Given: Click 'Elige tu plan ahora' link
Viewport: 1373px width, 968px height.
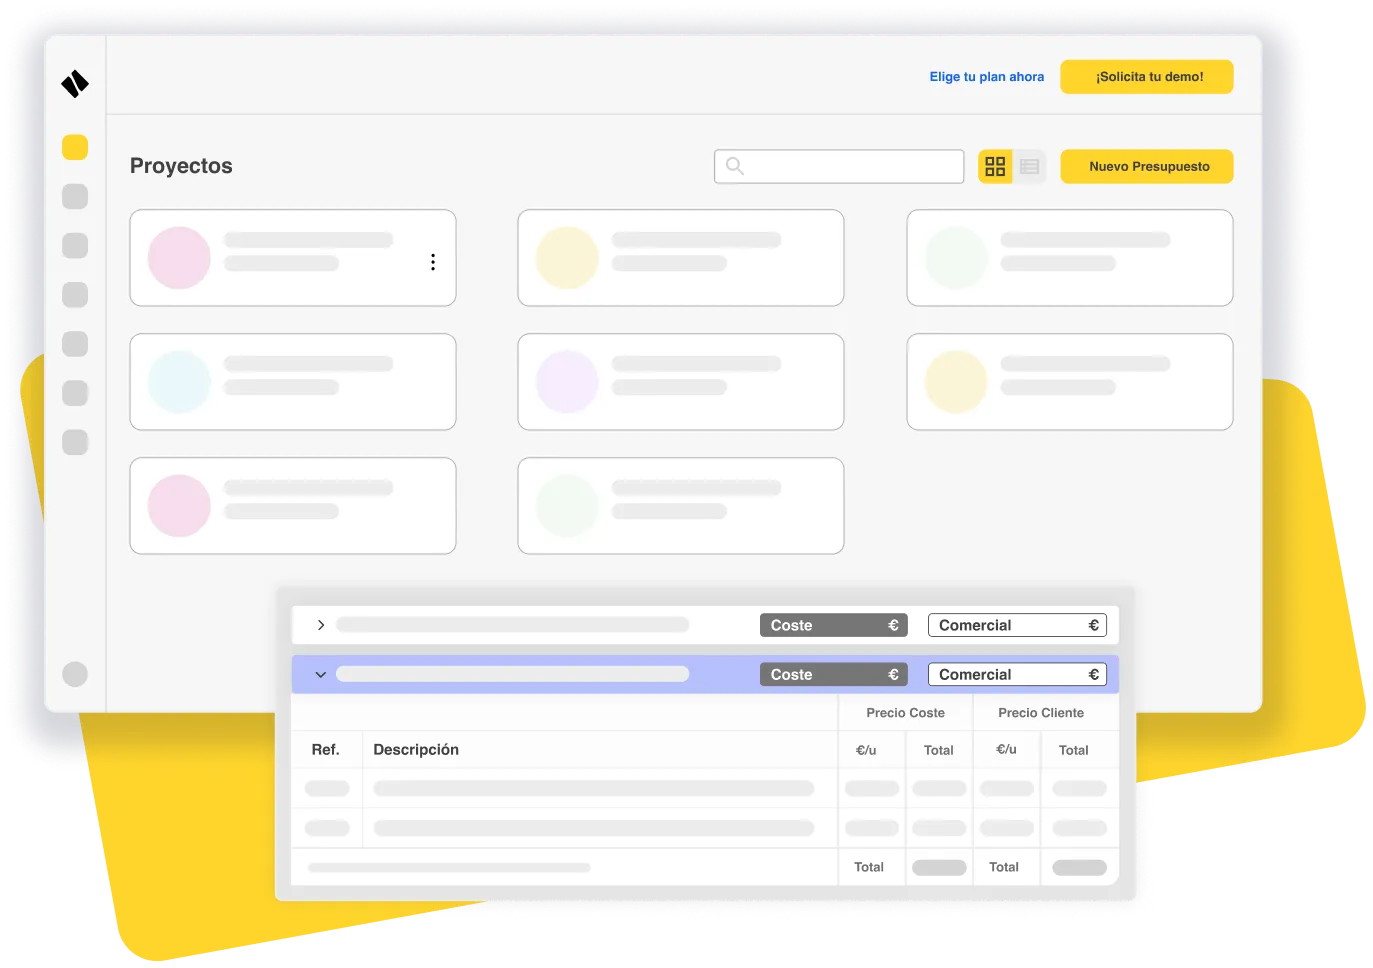Looking at the screenshot, I should pyautogui.click(x=987, y=77).
